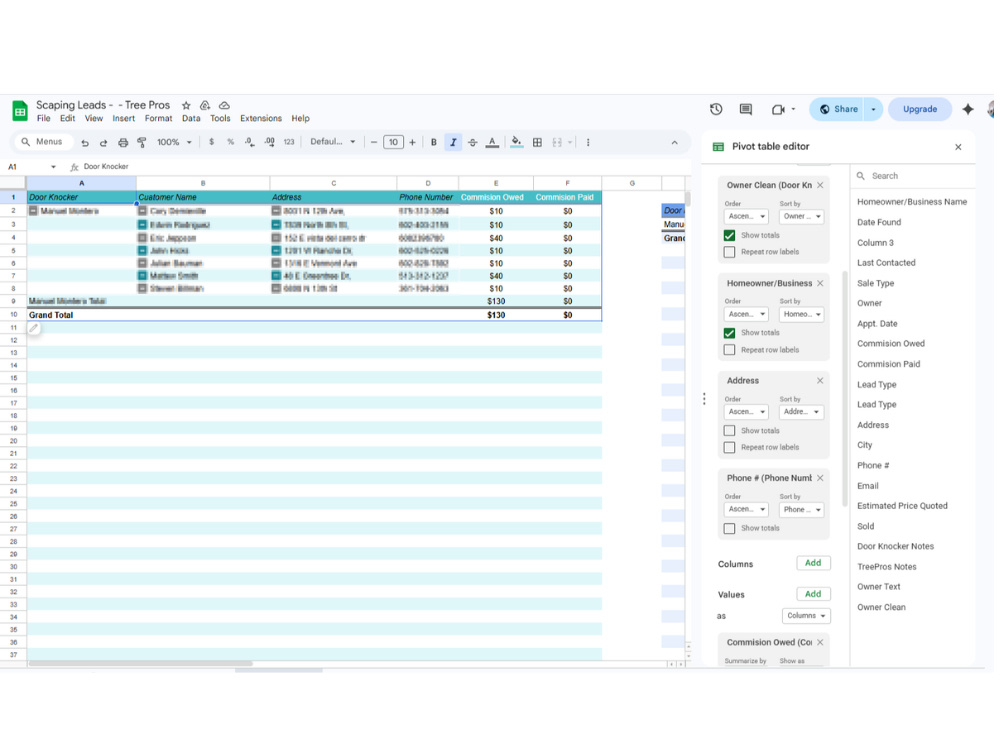The width and height of the screenshot is (1000, 750).
Task: Toggle italic formatting
Action: point(453,142)
